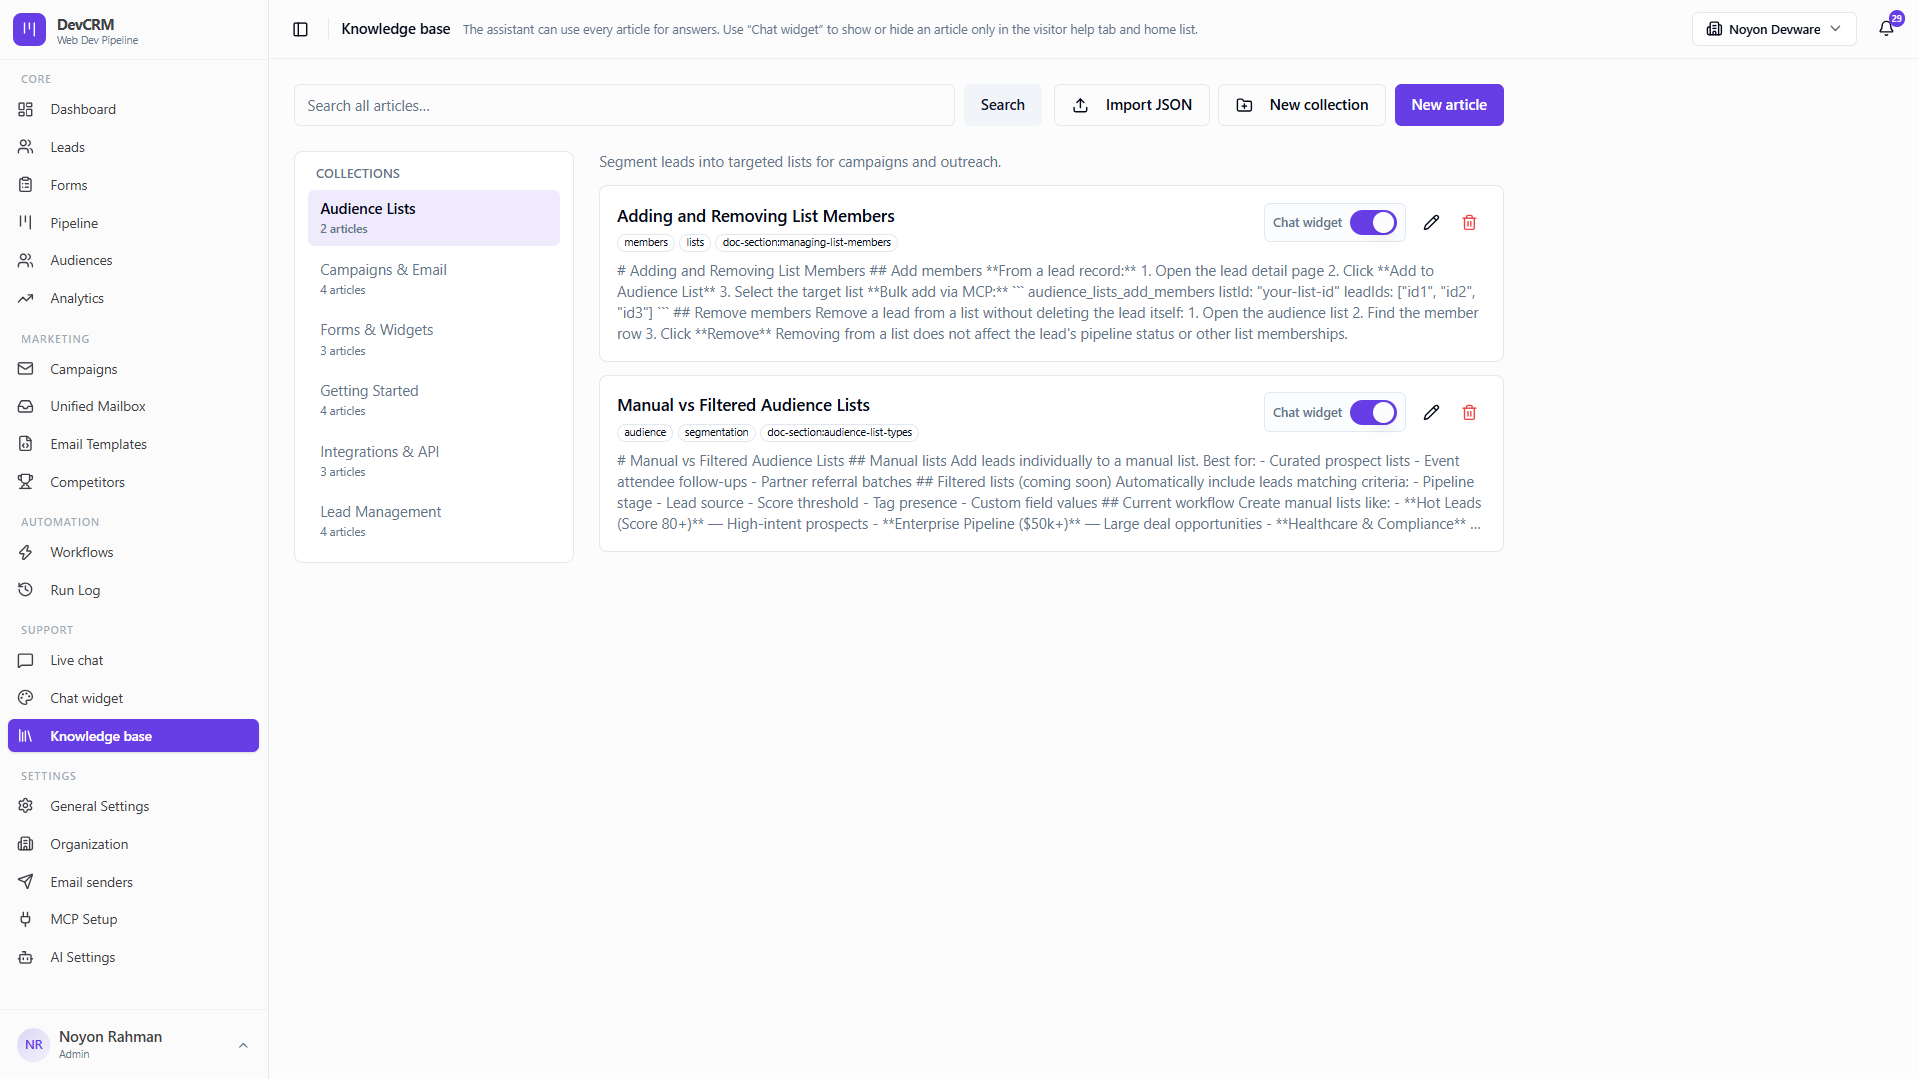Open Live chat support
Viewport: 1919px width, 1079px height.
coord(133,660)
